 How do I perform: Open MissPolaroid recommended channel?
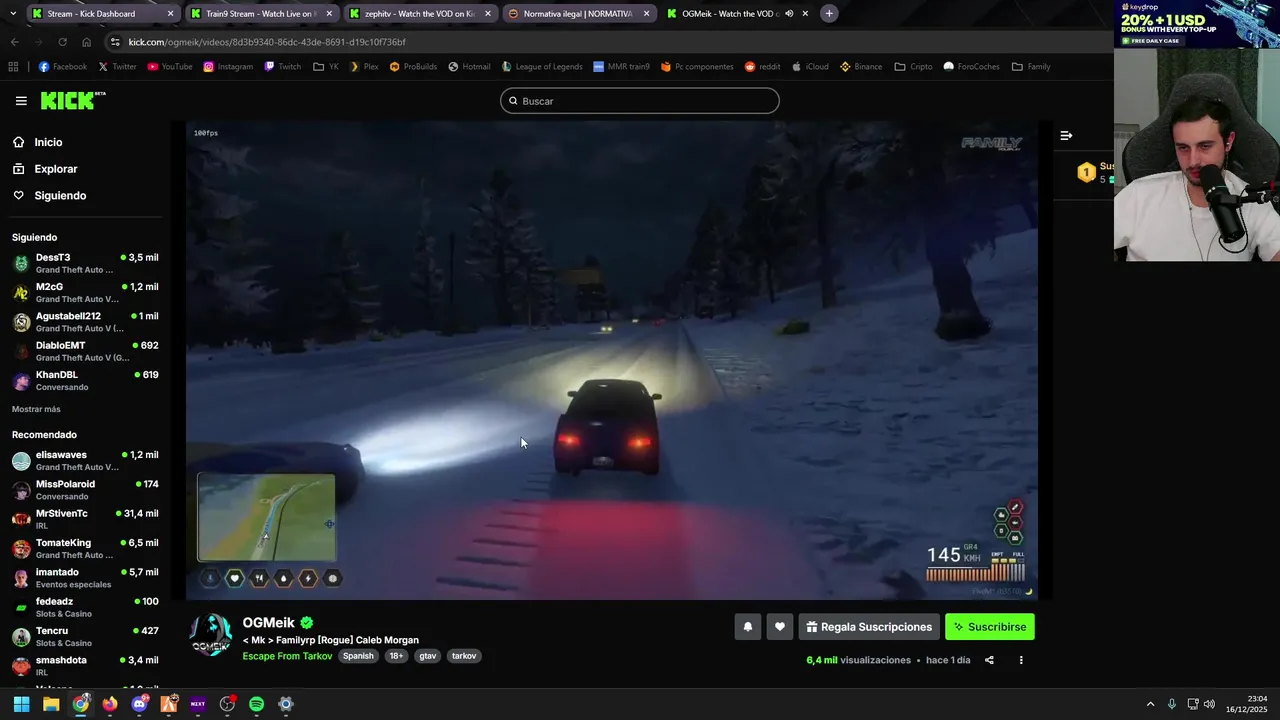pyautogui.click(x=85, y=489)
